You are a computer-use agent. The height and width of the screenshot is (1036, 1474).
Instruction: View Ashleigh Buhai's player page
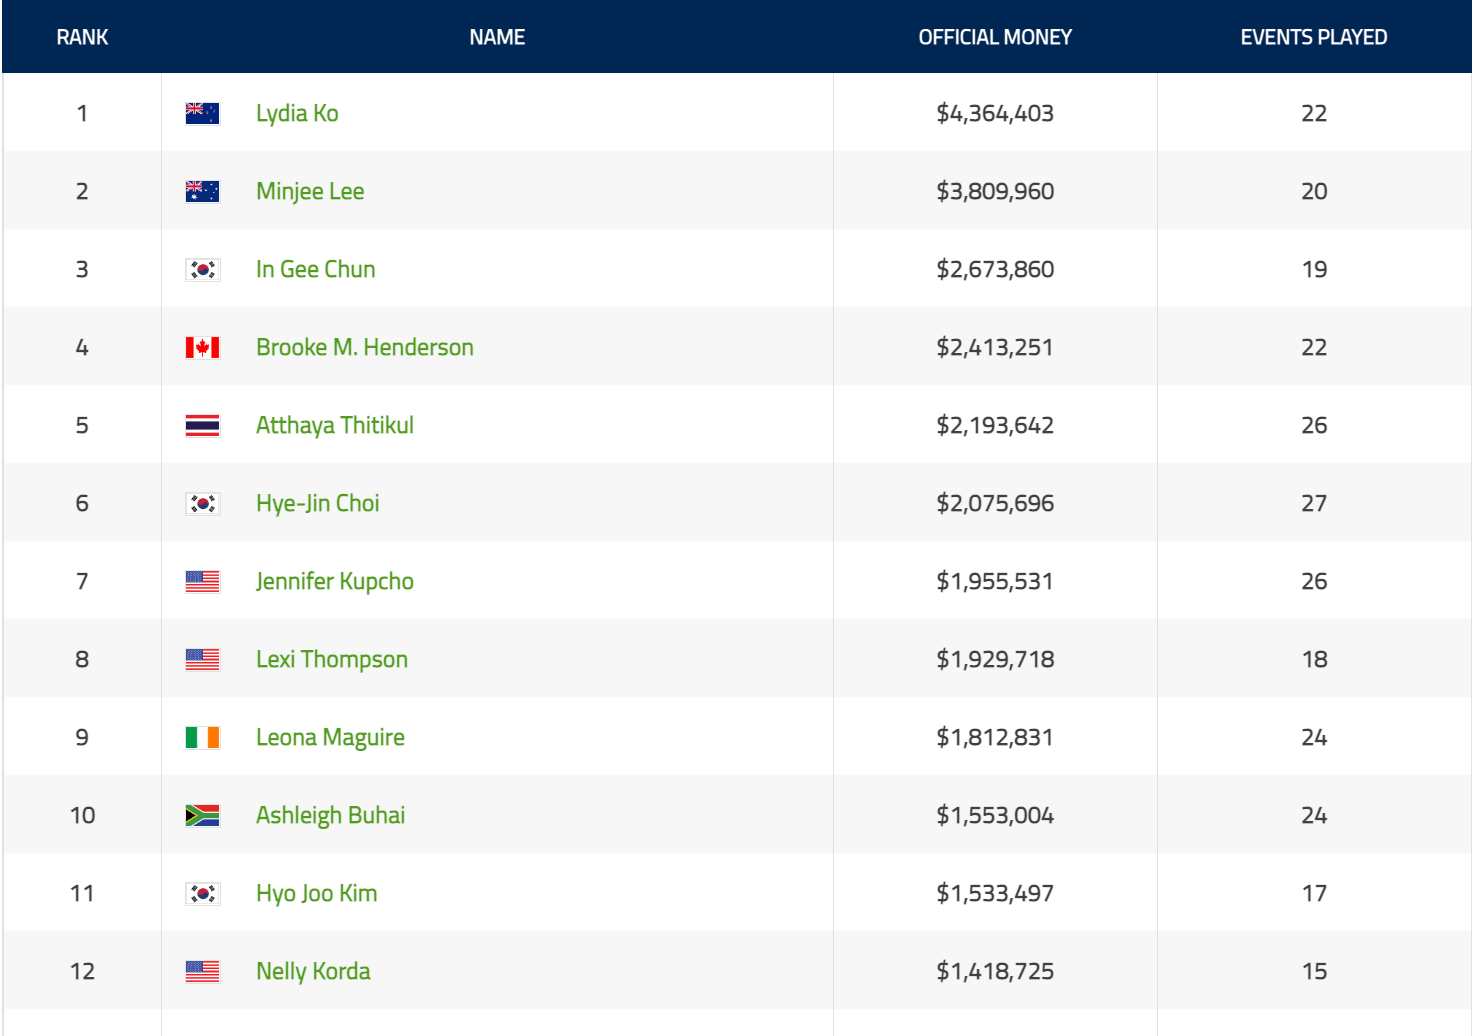pos(330,815)
